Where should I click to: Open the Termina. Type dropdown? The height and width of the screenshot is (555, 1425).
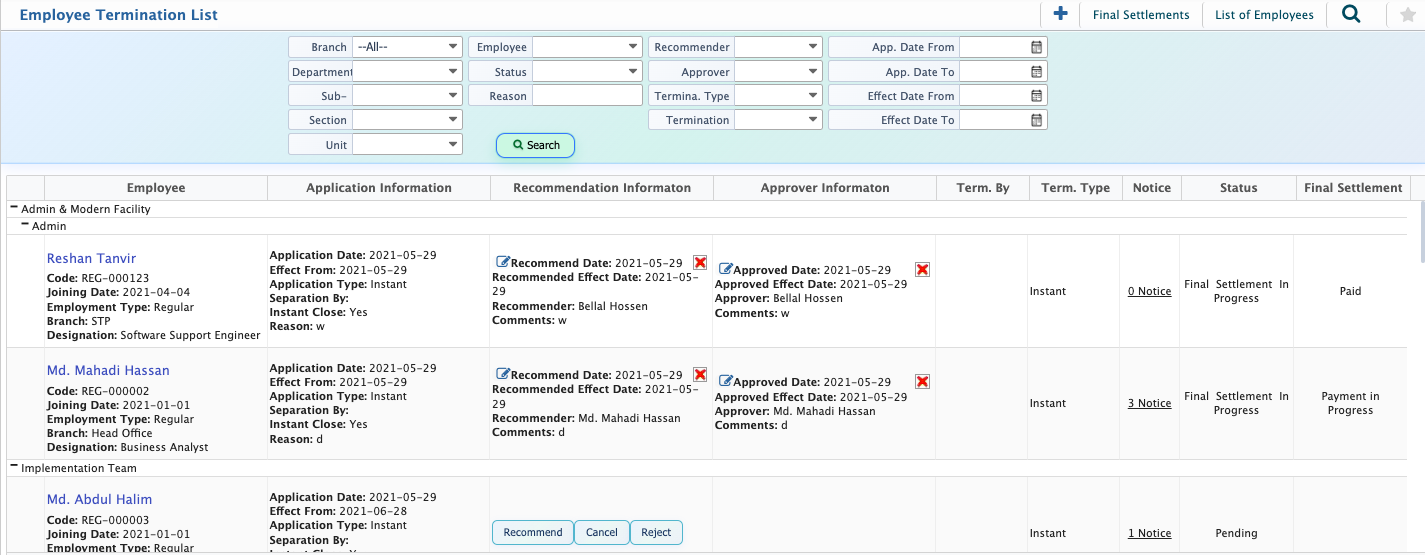778,96
